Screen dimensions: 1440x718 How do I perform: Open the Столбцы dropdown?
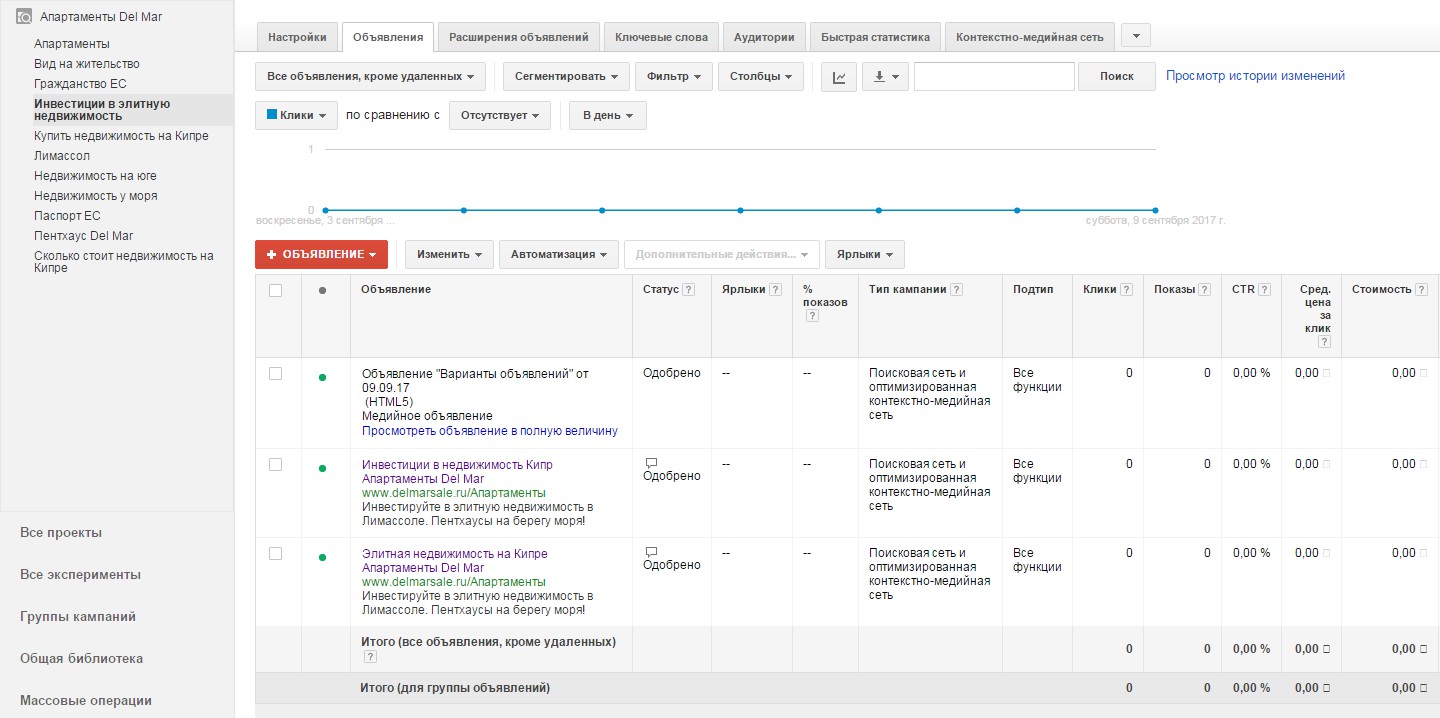pyautogui.click(x=761, y=77)
